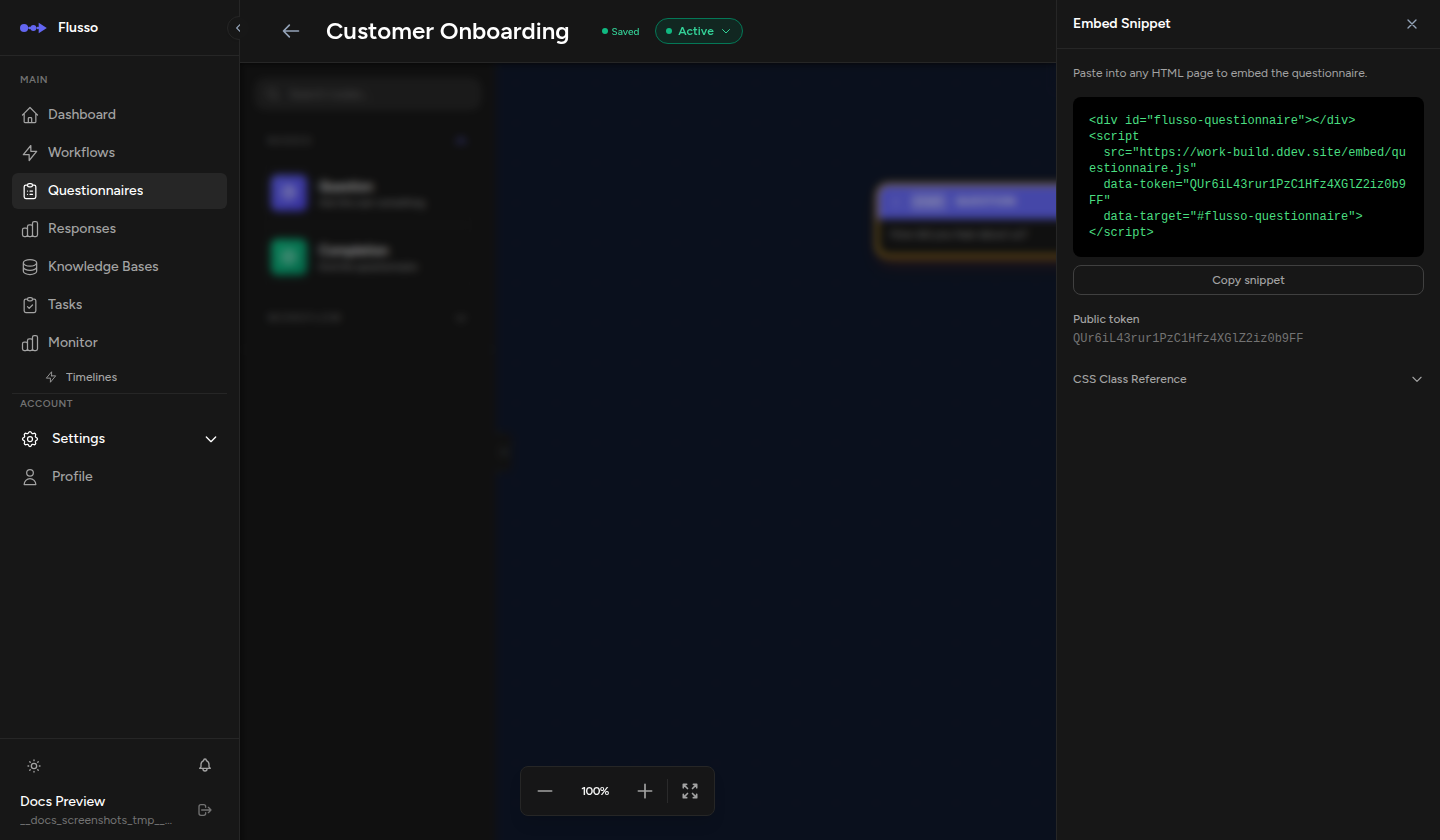The image size is (1440, 840).
Task: Click the Dashboard home icon
Action: (x=30, y=115)
